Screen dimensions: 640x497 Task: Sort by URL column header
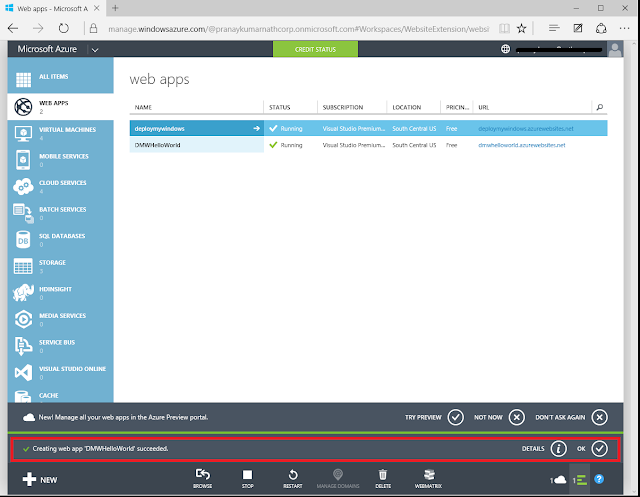coord(484,107)
